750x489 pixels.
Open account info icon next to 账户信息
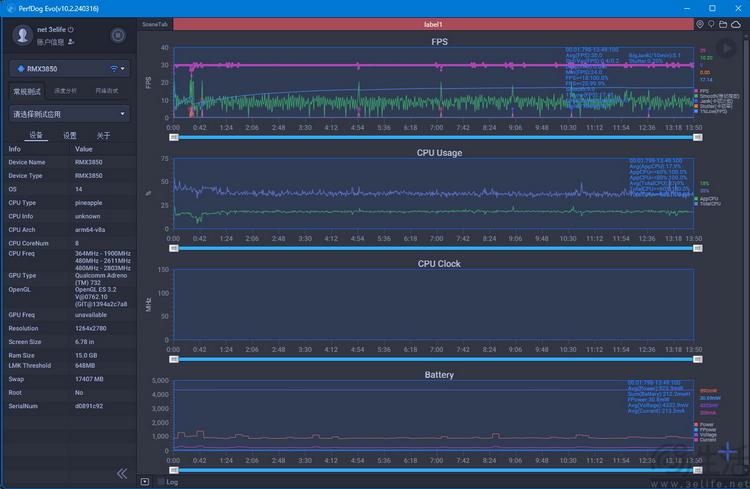coord(71,42)
